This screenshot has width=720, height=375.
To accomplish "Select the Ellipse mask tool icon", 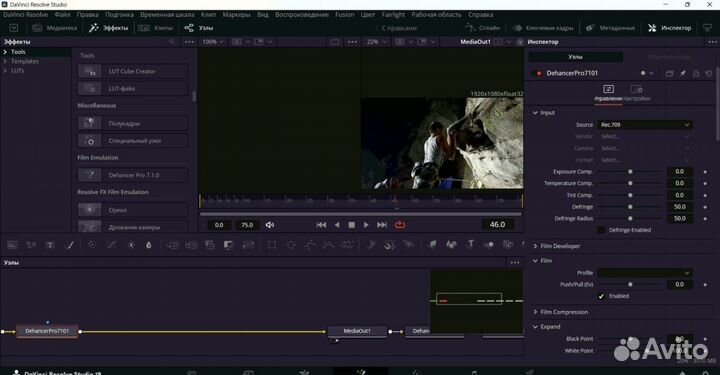I will [291, 245].
